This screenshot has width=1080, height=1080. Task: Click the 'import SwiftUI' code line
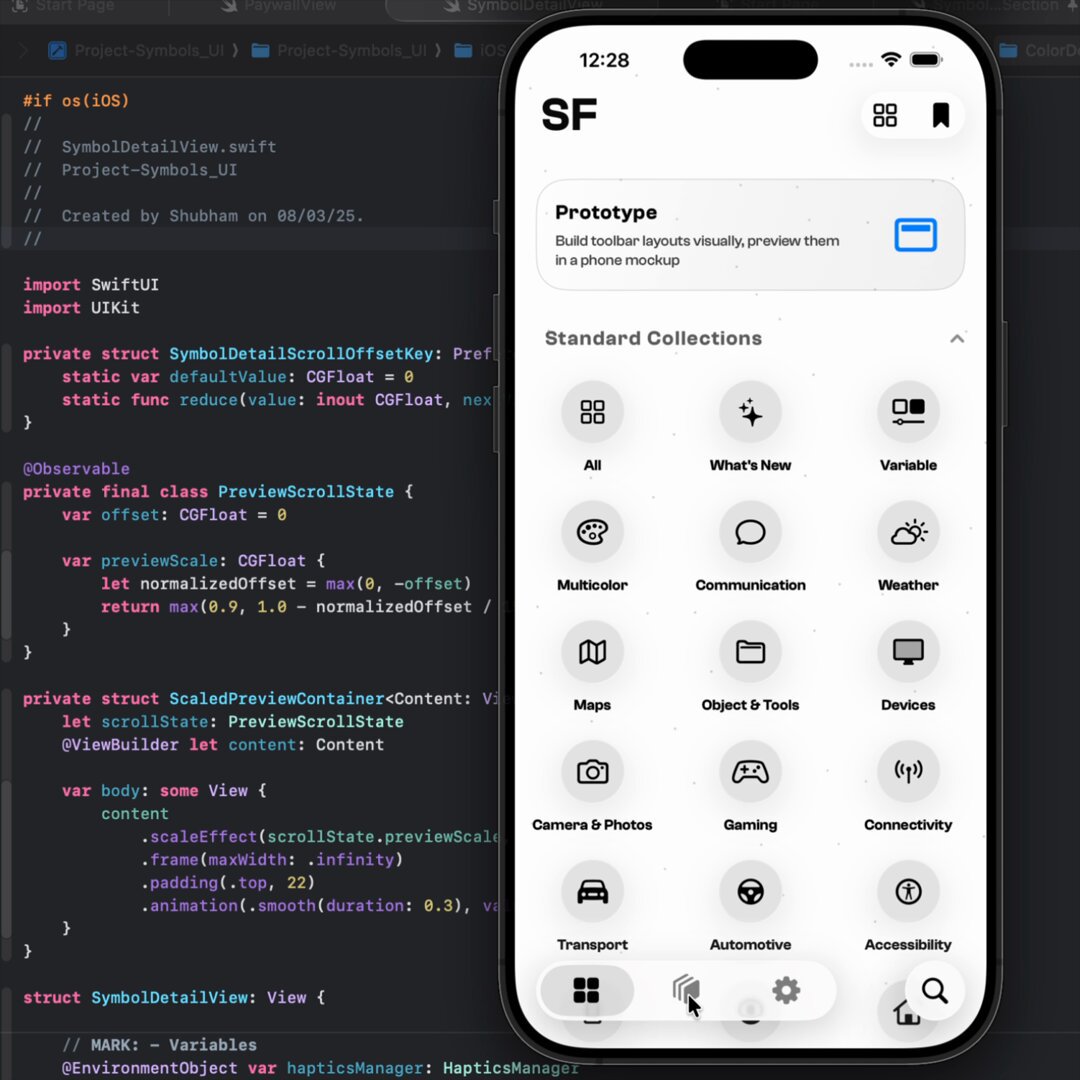tap(91, 284)
